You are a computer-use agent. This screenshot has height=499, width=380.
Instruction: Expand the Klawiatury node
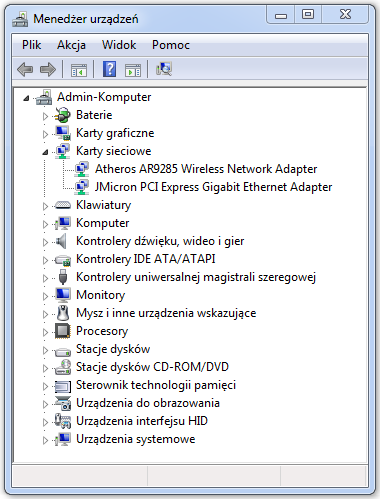[45, 206]
